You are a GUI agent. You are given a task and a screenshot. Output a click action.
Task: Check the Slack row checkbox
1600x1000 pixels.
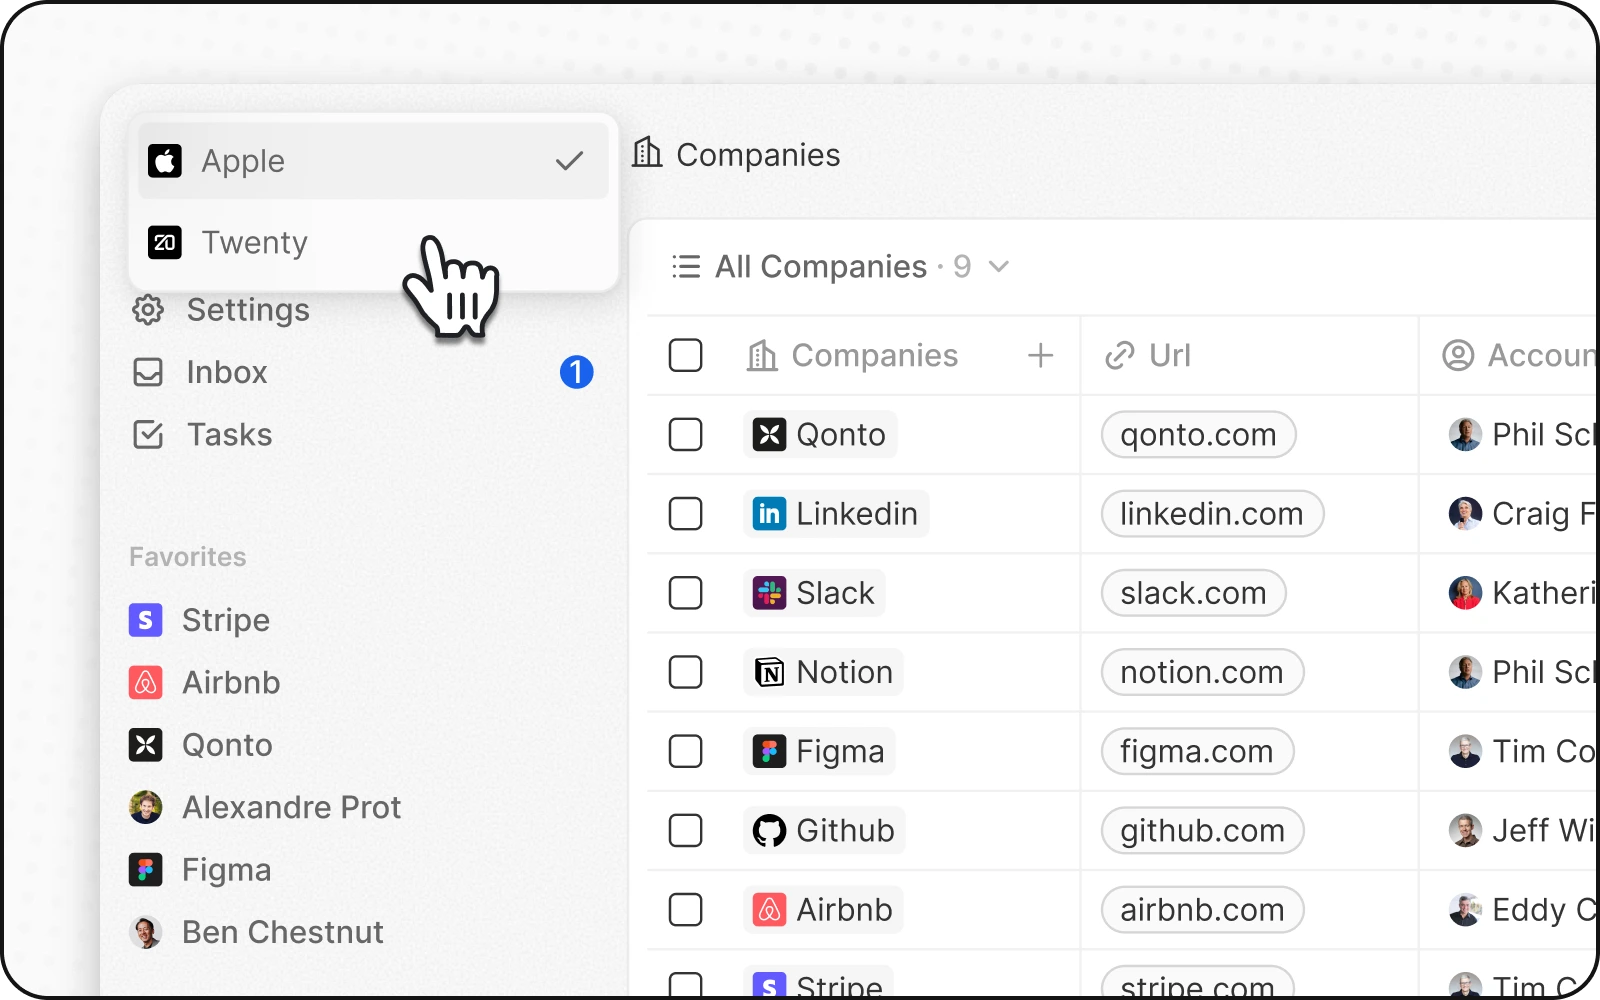click(685, 593)
